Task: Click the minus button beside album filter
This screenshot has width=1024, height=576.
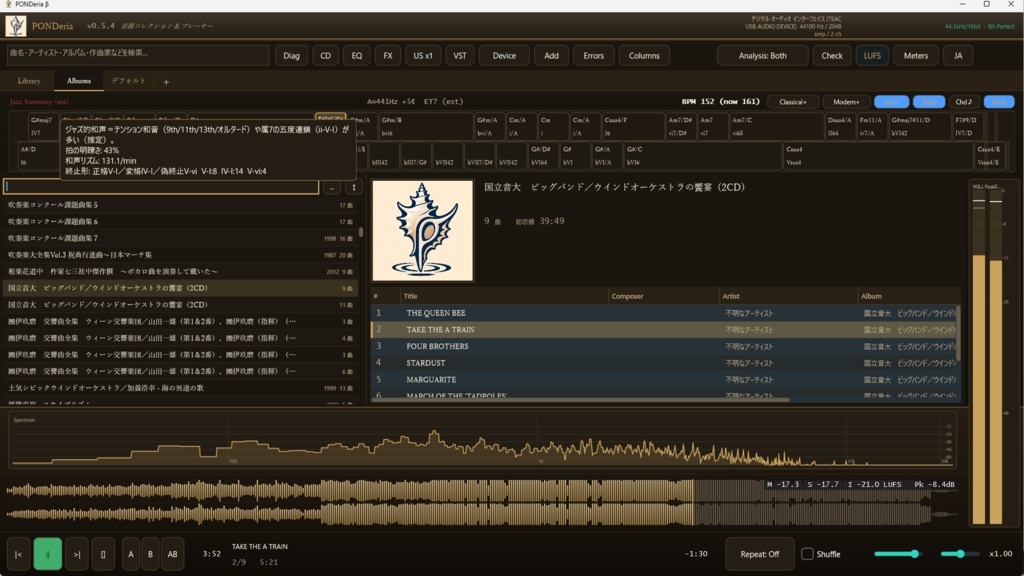Action: (332, 187)
